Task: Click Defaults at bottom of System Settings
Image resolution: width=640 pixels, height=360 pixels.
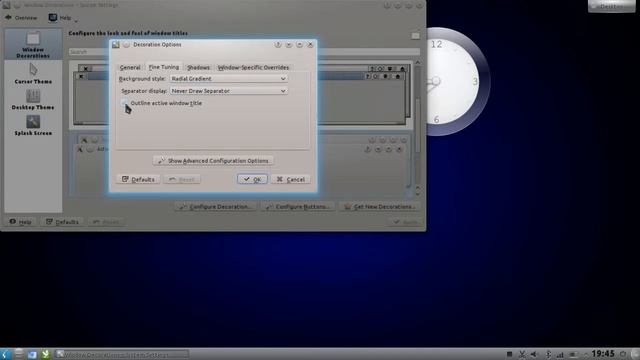Action: click(62, 222)
